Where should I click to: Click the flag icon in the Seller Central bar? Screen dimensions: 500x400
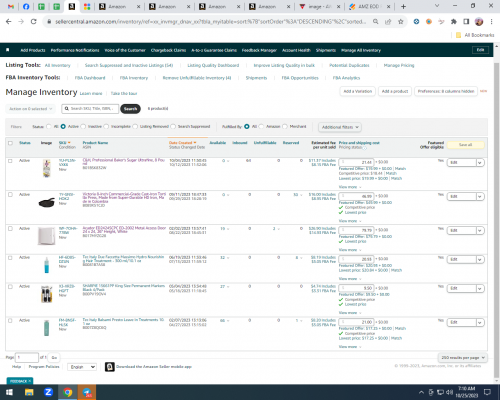[x=8, y=50]
